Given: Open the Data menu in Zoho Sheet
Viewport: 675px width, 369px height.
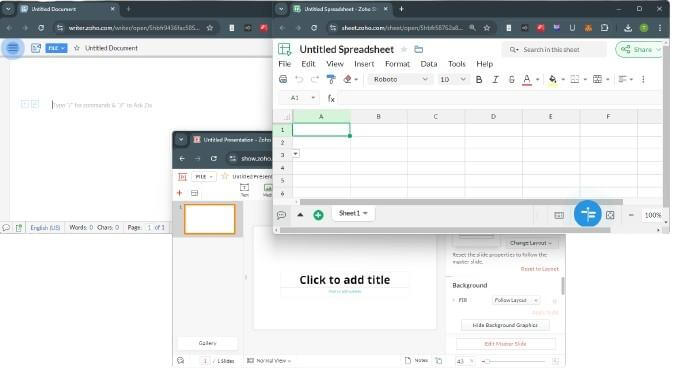Looking at the screenshot, I should 429,64.
